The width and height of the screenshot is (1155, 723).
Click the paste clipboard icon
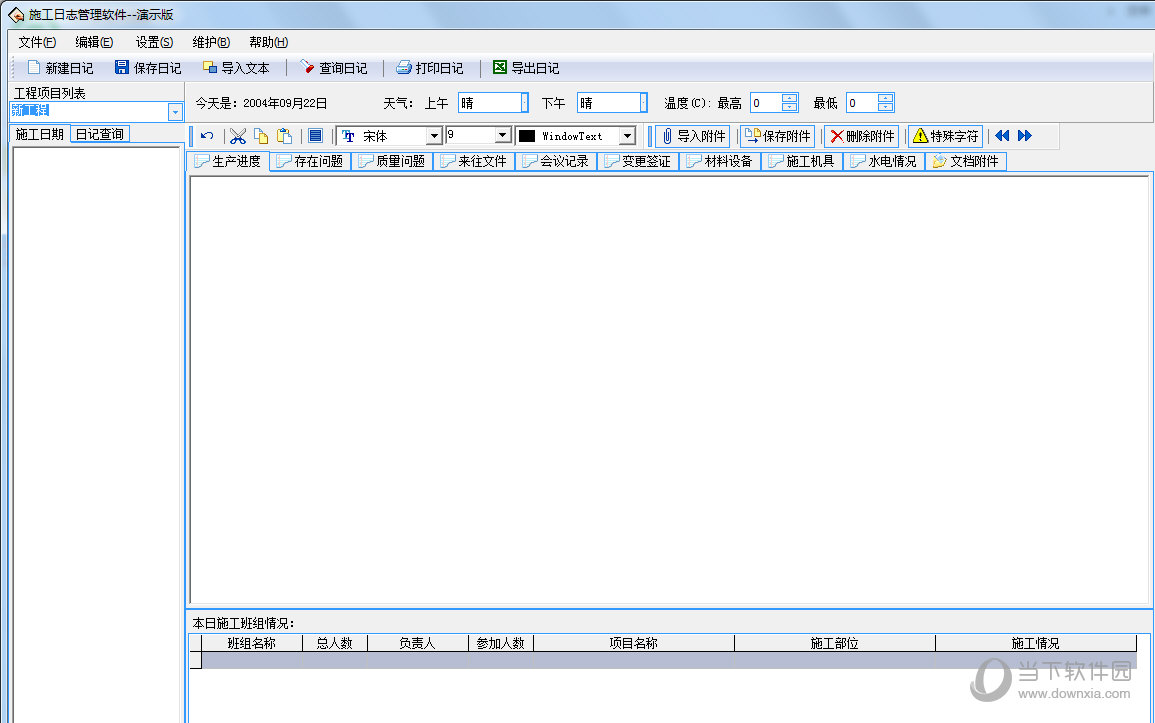pyautogui.click(x=284, y=136)
